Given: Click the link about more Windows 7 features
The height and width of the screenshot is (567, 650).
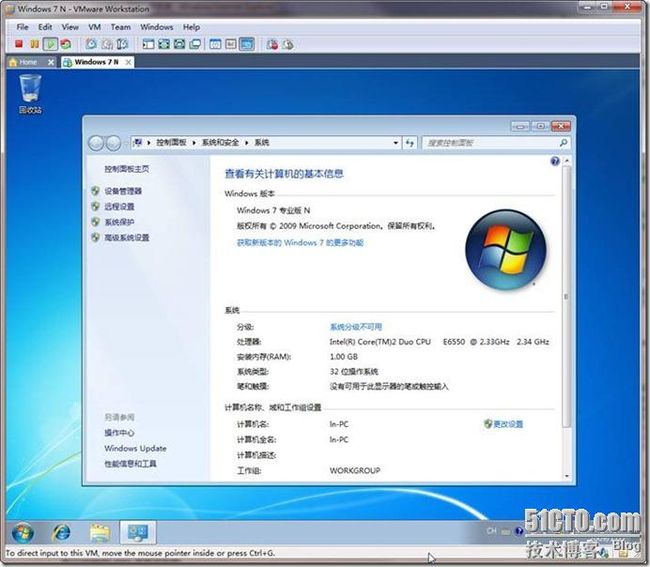Looking at the screenshot, I should pyautogui.click(x=300, y=242).
